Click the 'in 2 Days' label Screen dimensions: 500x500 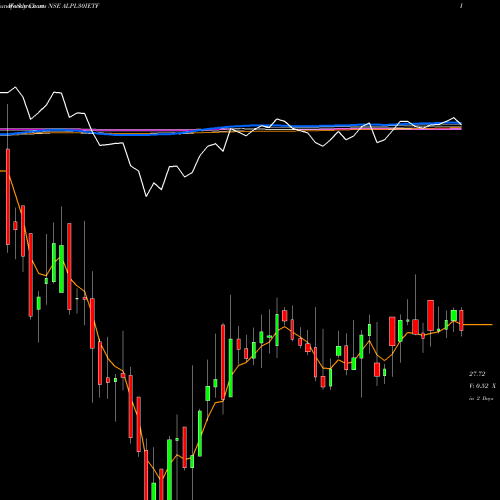point(481,398)
